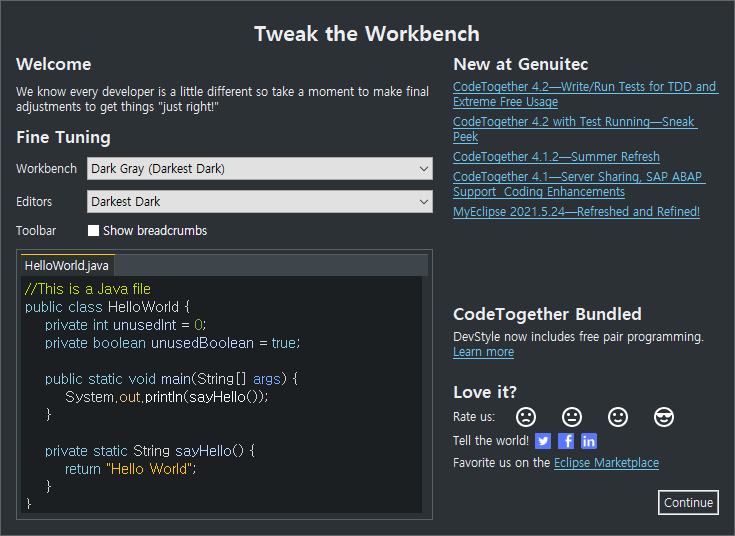Click the Continue button

pos(688,502)
